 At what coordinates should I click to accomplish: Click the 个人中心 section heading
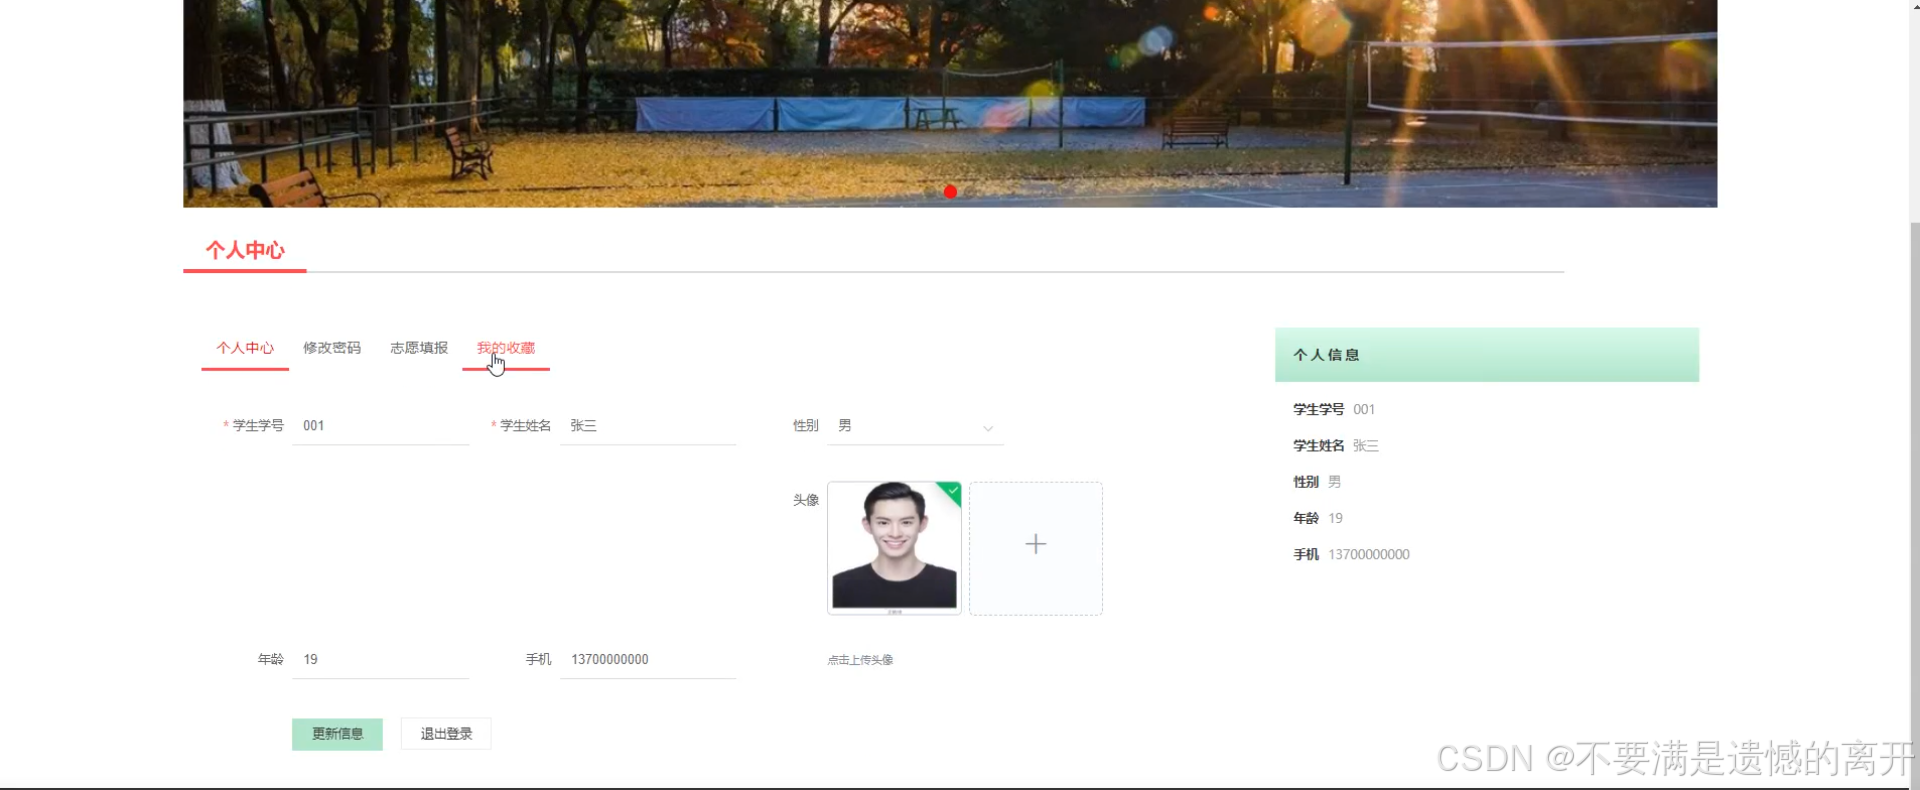pos(245,250)
